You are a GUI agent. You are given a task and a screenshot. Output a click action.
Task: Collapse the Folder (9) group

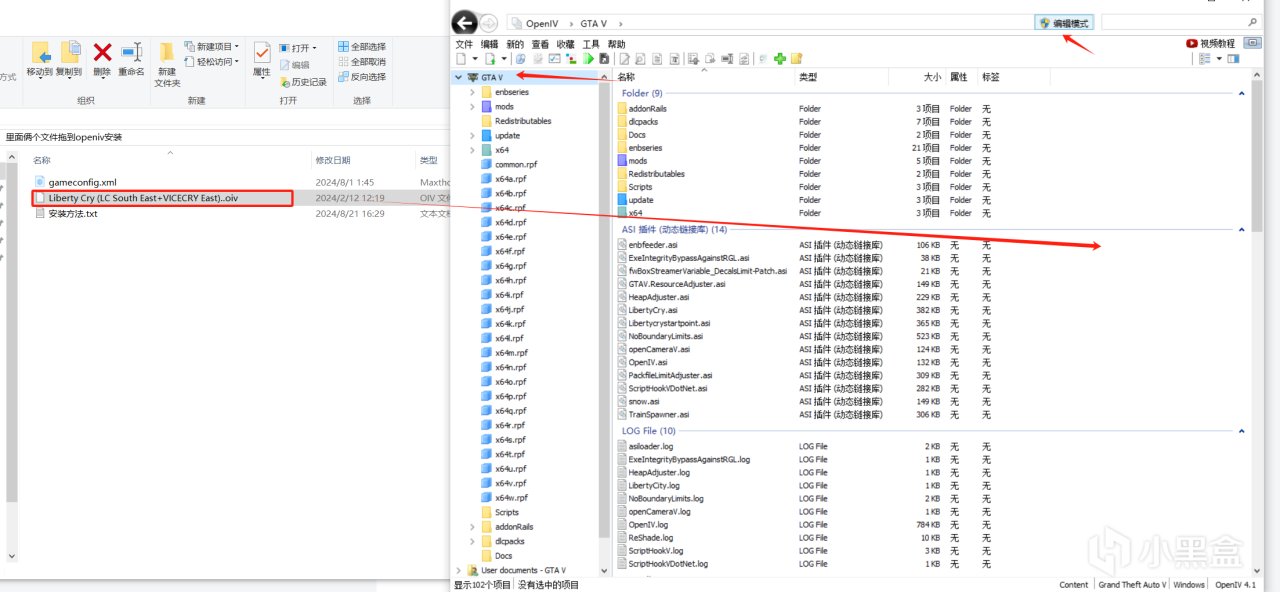(x=1242, y=93)
